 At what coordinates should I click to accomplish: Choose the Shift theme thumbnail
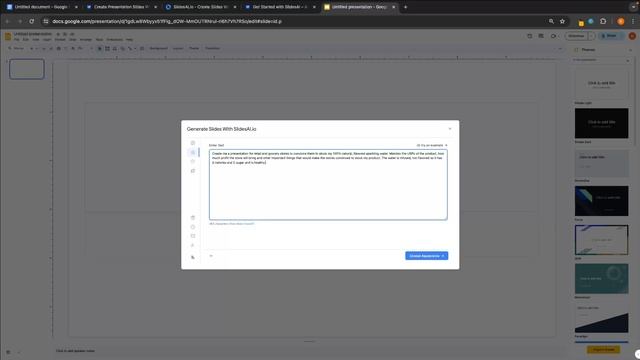(x=602, y=240)
